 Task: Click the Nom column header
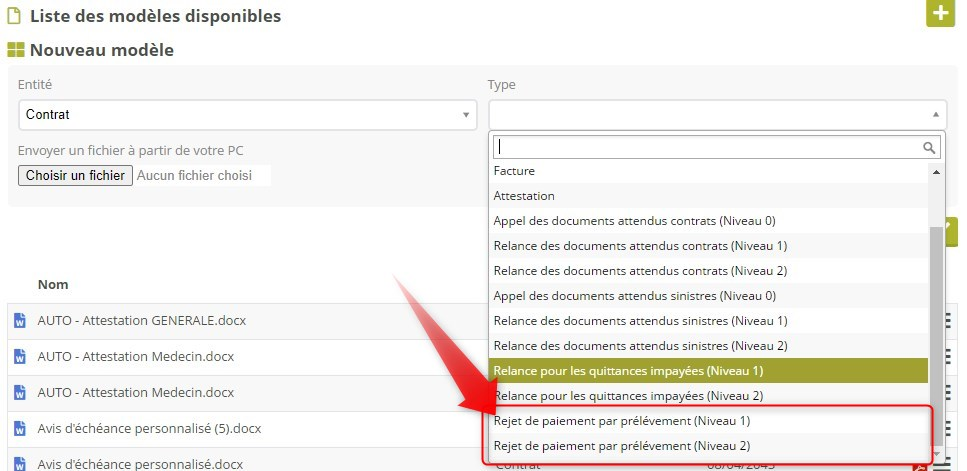pos(53,285)
